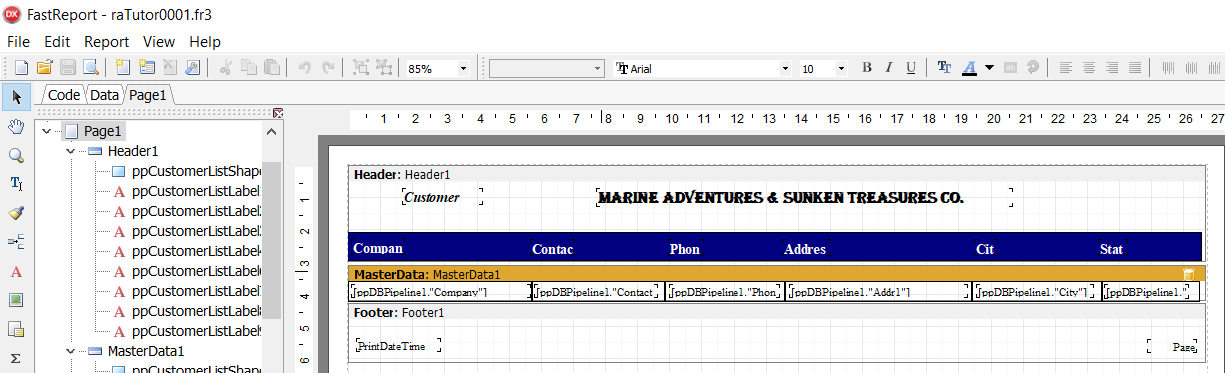Redo the last action
This screenshot has height=373, width=1225.
click(328, 68)
